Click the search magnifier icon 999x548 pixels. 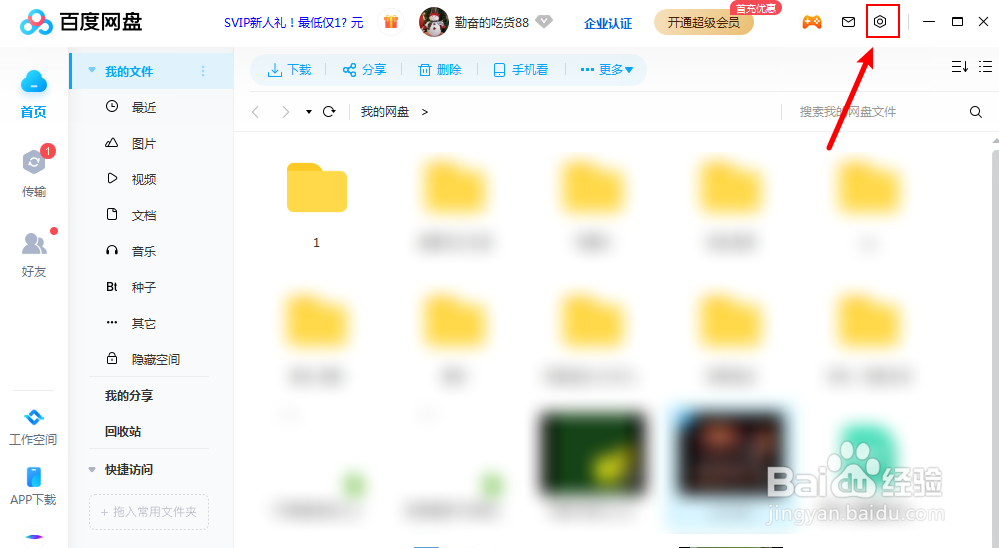pyautogui.click(x=975, y=112)
